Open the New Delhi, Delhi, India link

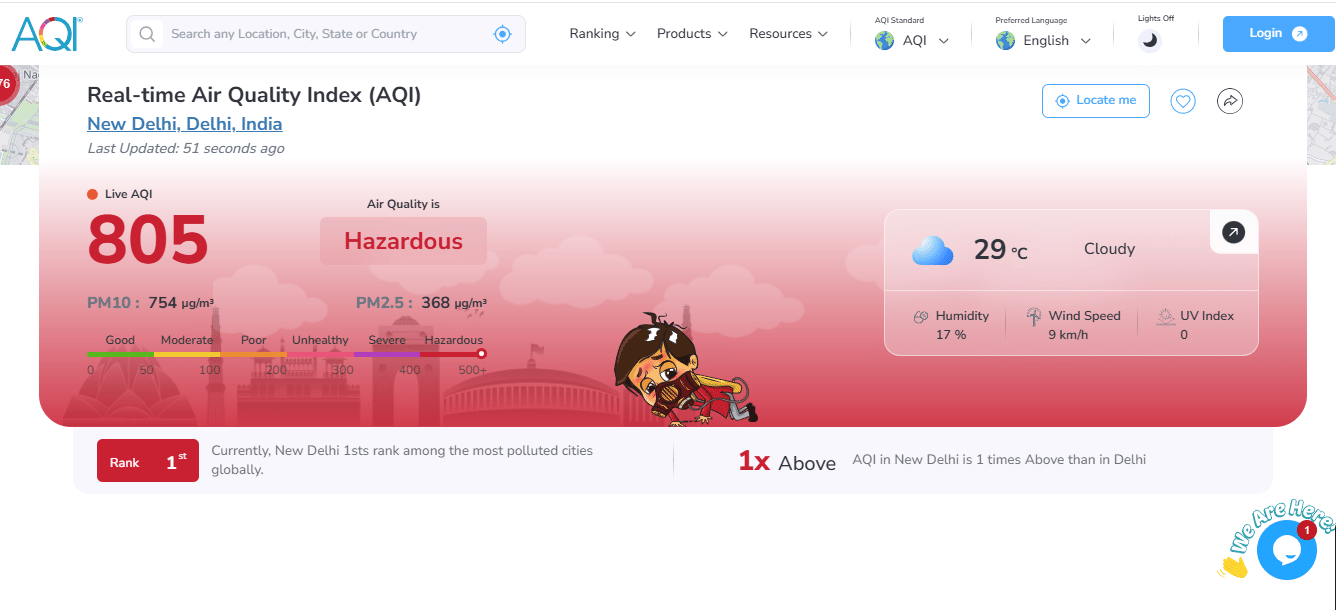[x=185, y=124]
